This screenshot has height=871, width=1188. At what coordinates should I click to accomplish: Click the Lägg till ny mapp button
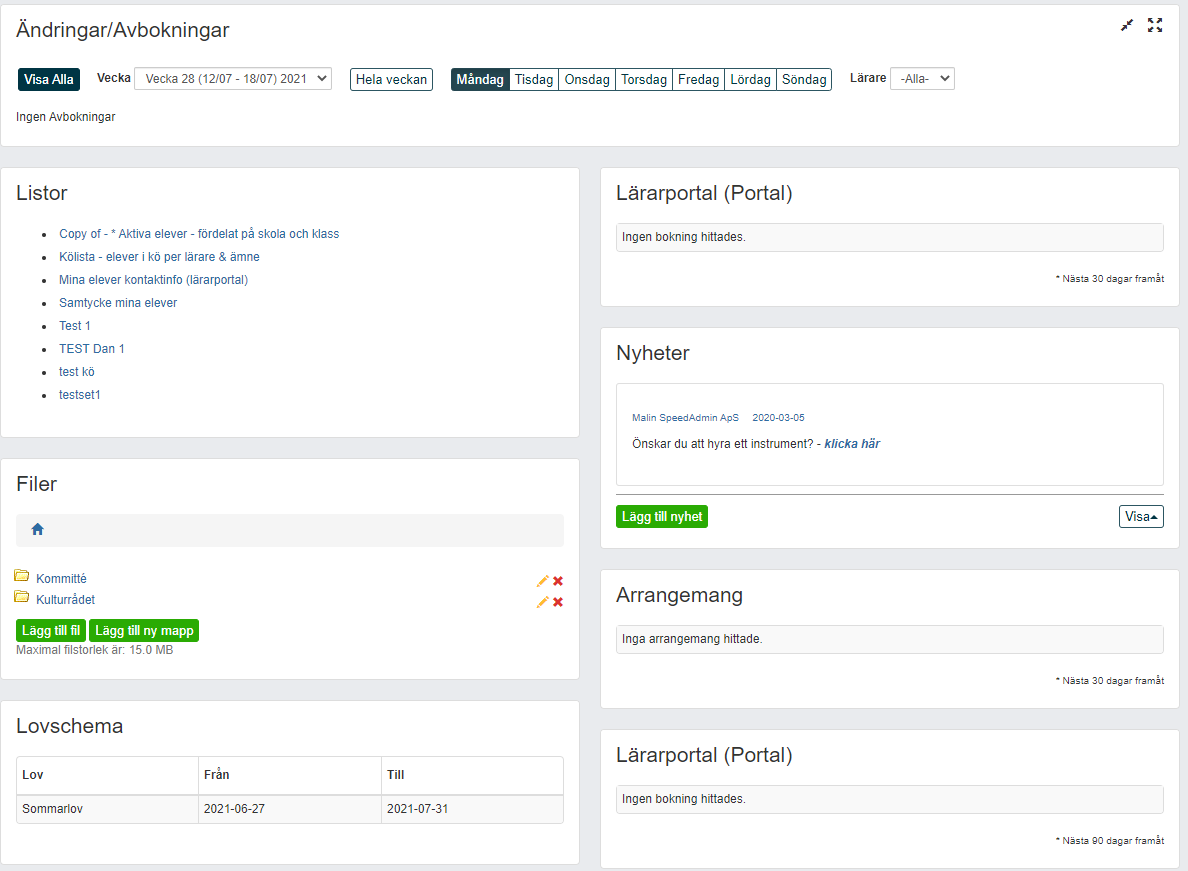144,631
